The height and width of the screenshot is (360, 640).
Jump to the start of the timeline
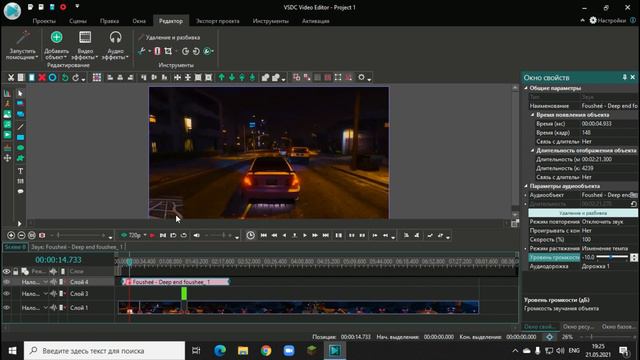(264, 236)
